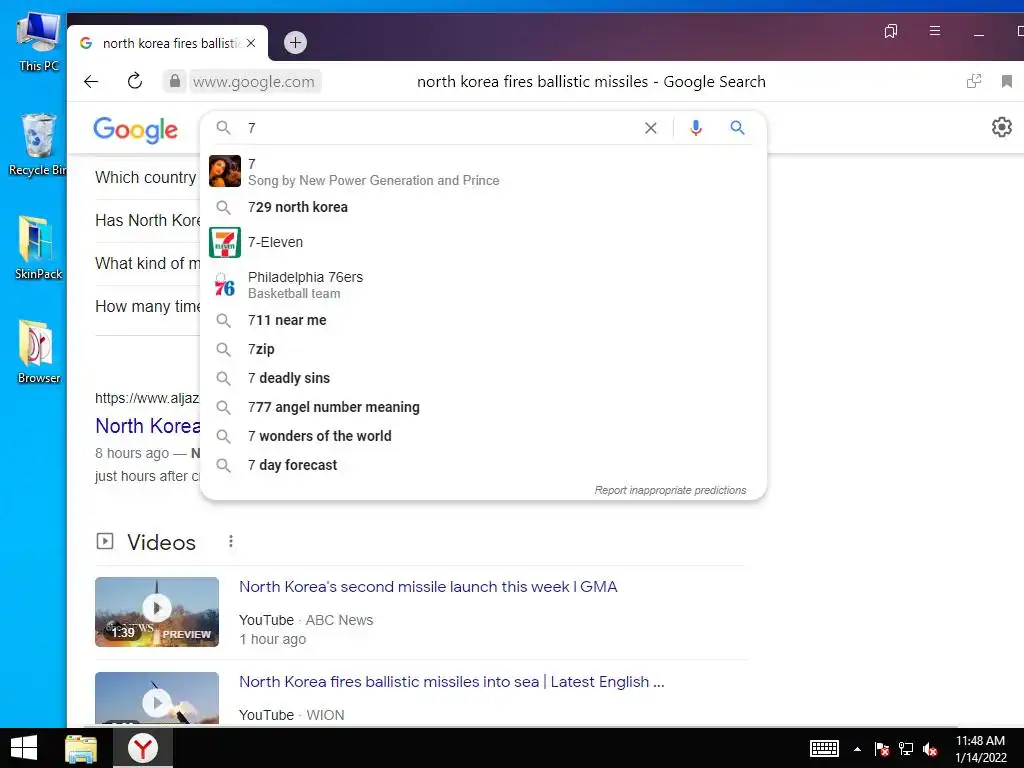Screen dimensions: 1024x768
Task: Click the www.google.com address field
Action: (254, 82)
